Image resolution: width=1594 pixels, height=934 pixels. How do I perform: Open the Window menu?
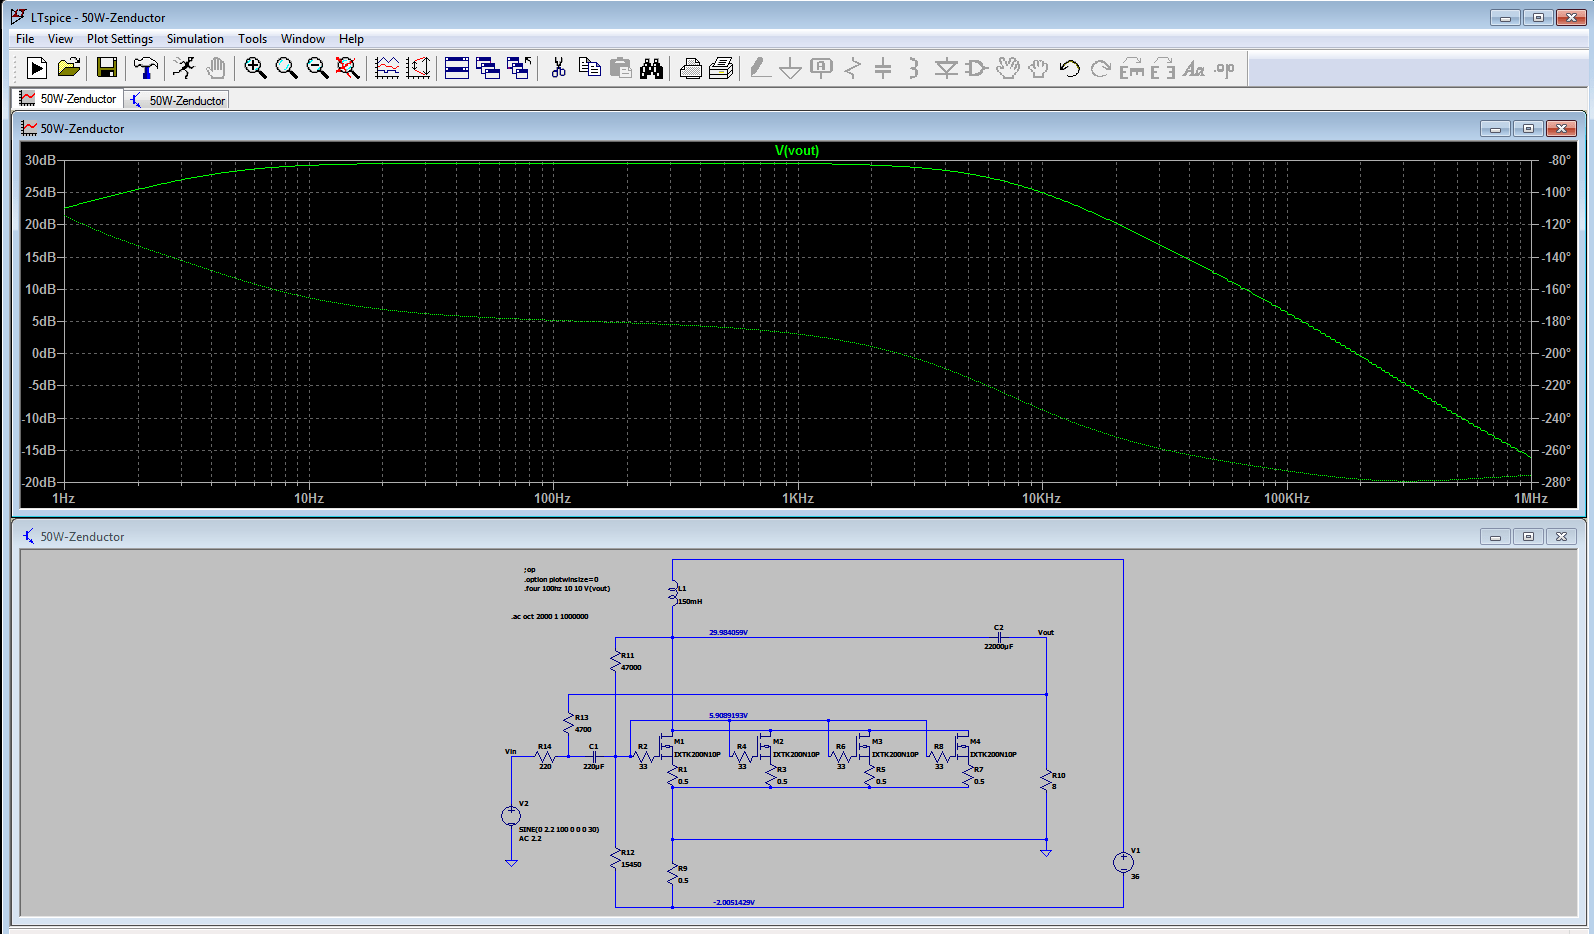[302, 39]
